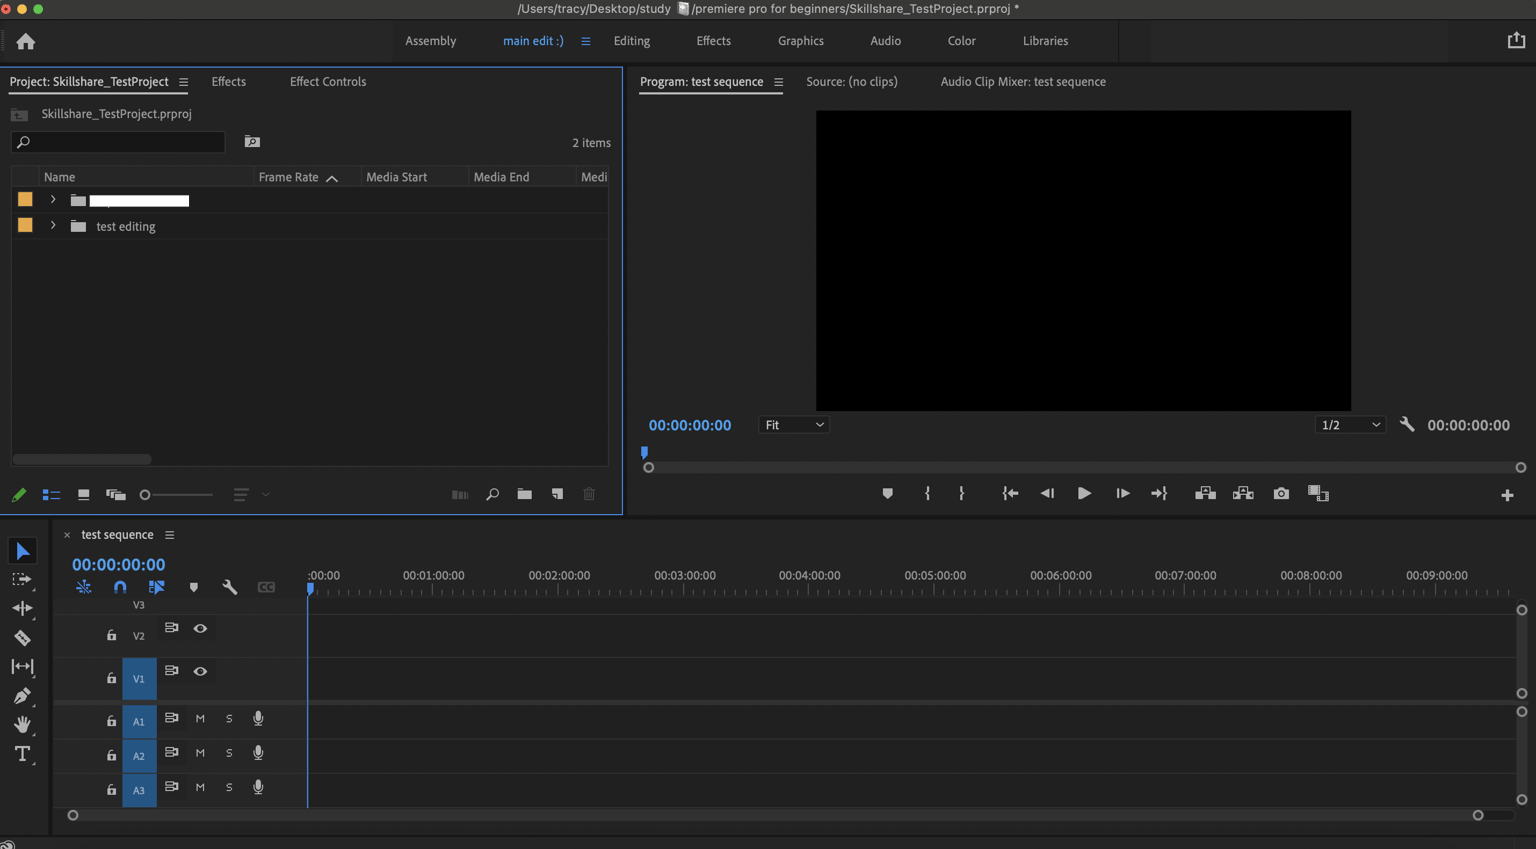
Task: Step forward one frame
Action: click(1122, 494)
